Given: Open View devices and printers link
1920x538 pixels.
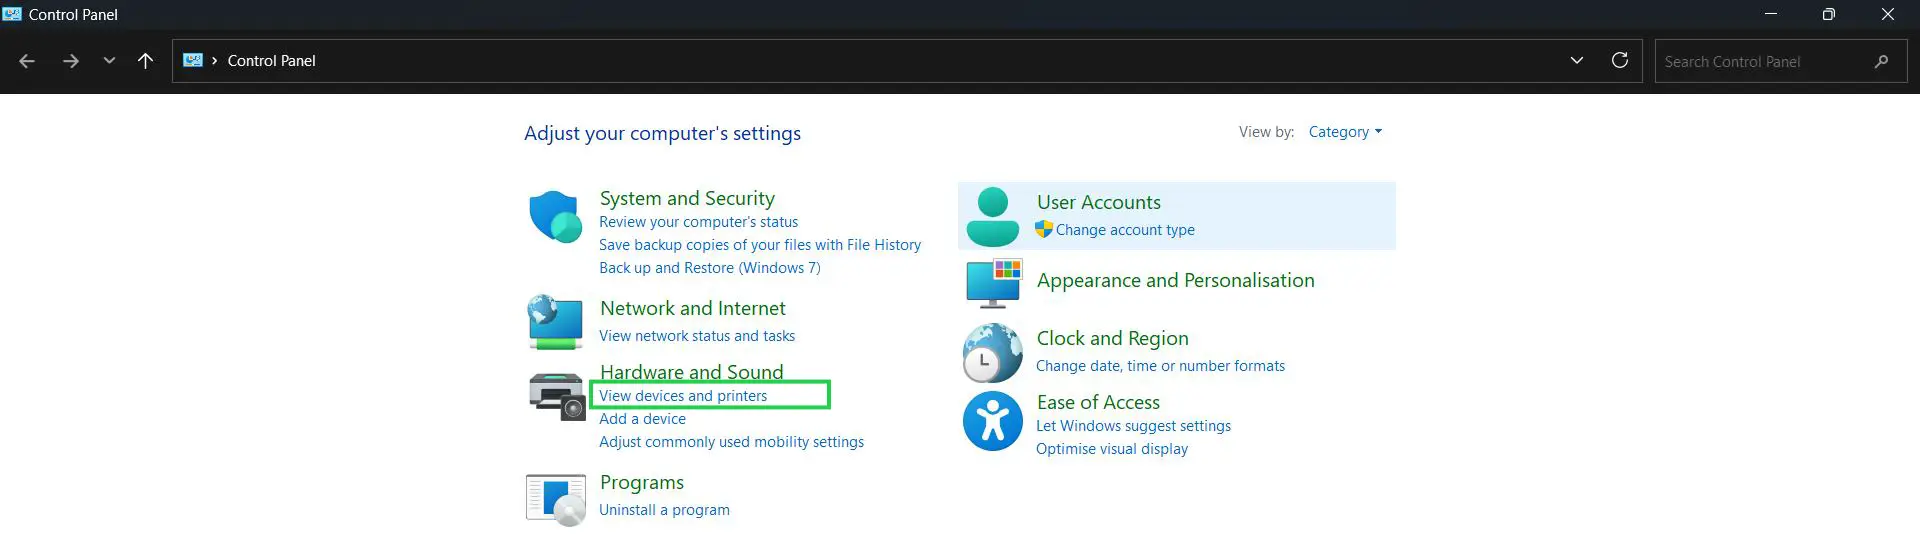Looking at the screenshot, I should pyautogui.click(x=683, y=396).
